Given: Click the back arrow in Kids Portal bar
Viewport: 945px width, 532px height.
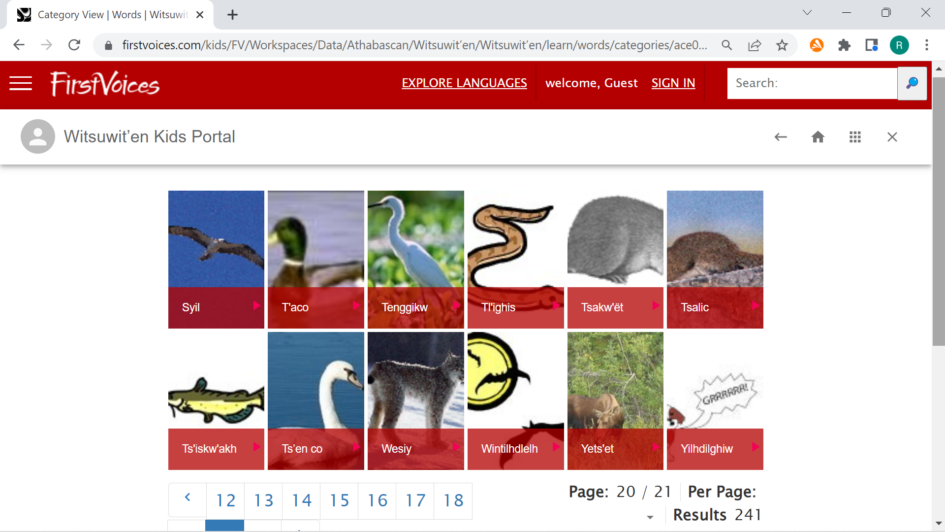Looking at the screenshot, I should coord(781,137).
